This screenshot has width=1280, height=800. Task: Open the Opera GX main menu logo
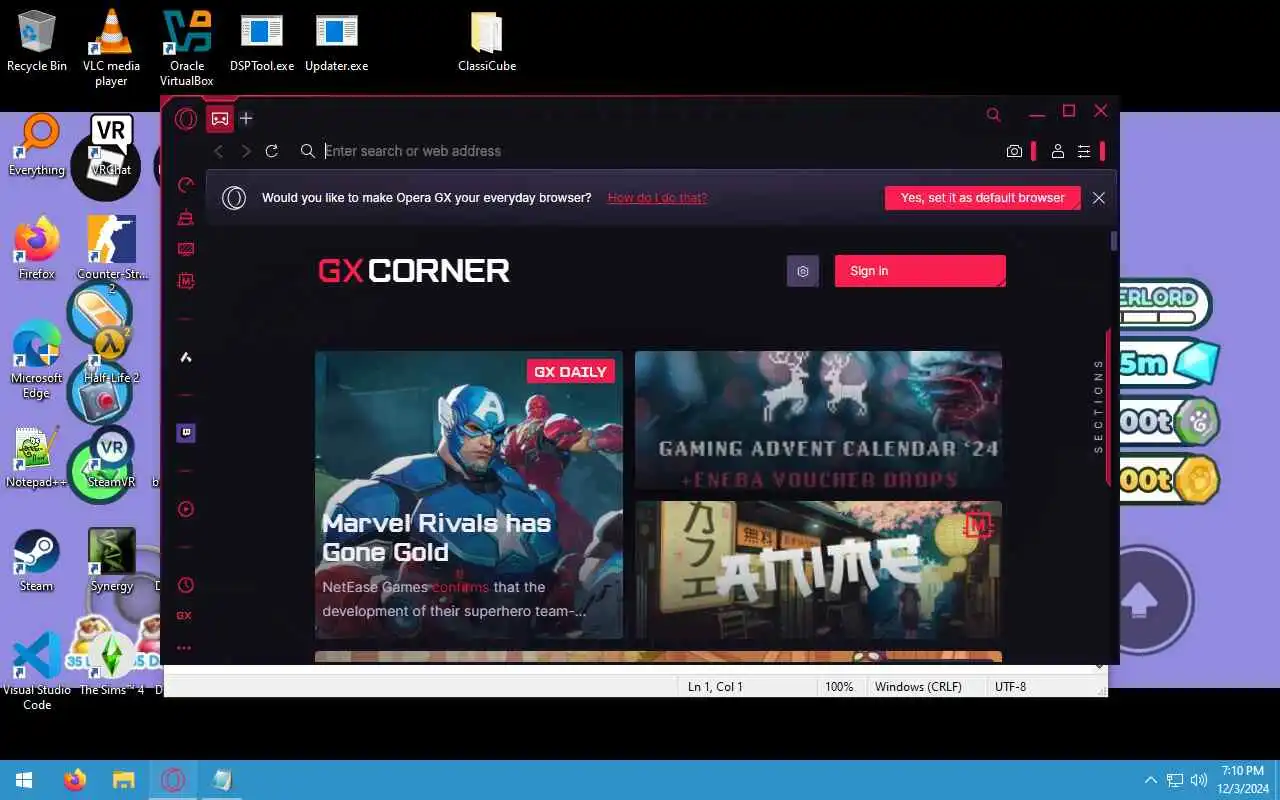point(185,119)
